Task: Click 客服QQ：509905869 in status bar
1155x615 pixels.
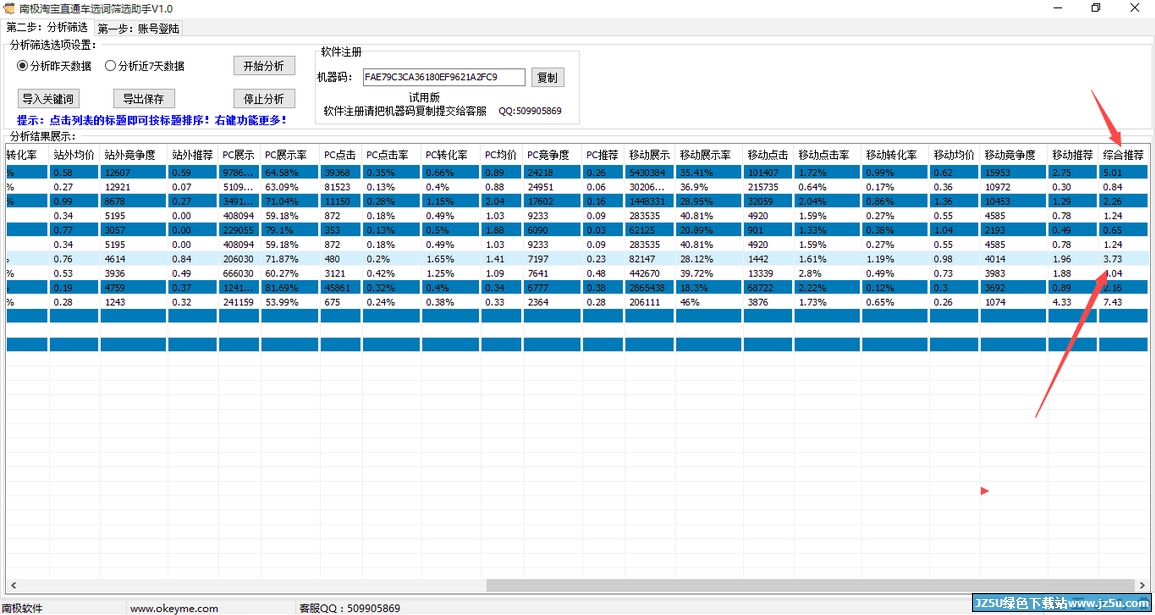Action: tap(350, 608)
